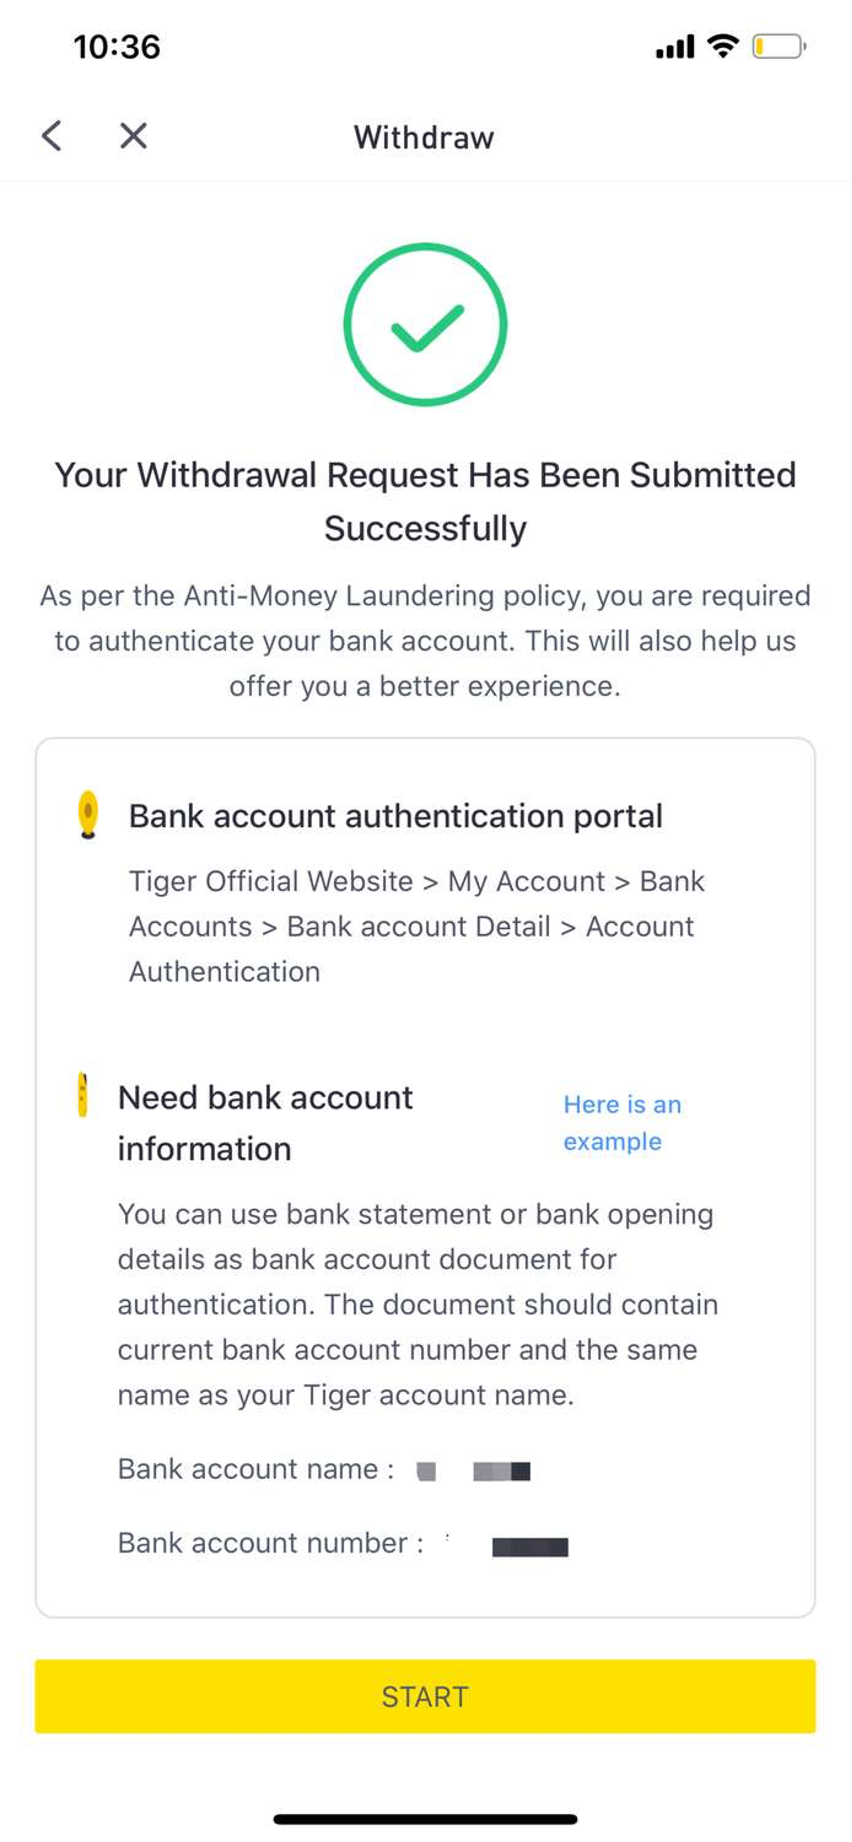852x1842 pixels.
Task: Tap the cellular signal bars icon
Action: 675,47
